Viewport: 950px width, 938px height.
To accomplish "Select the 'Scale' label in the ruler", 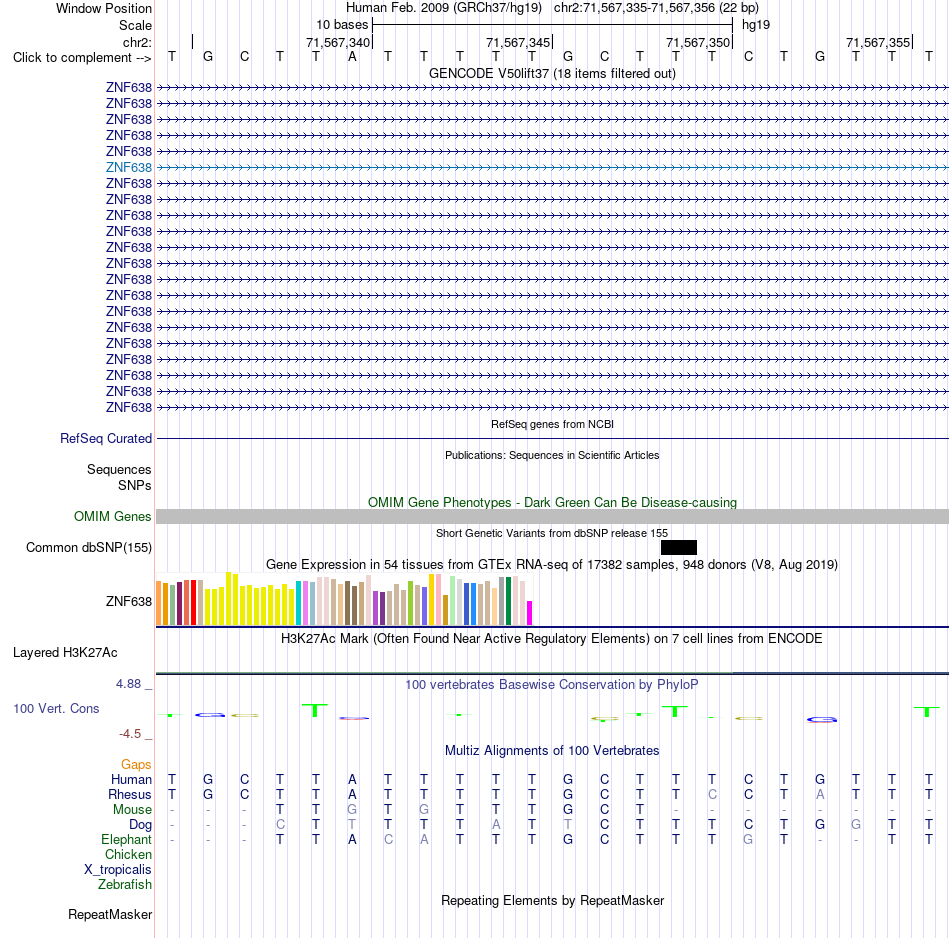I will tap(135, 25).
